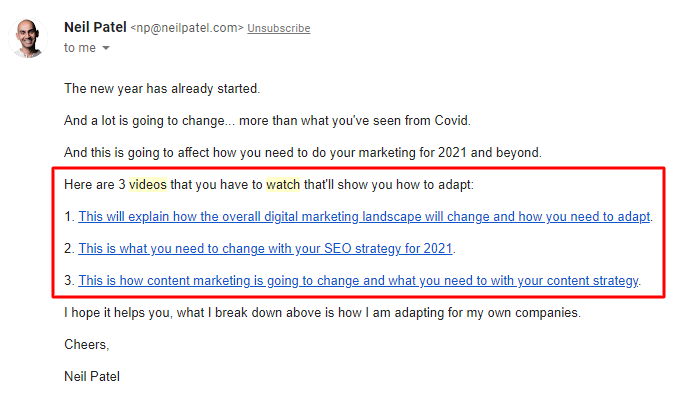Click the highlighted word "videos"

(x=148, y=185)
